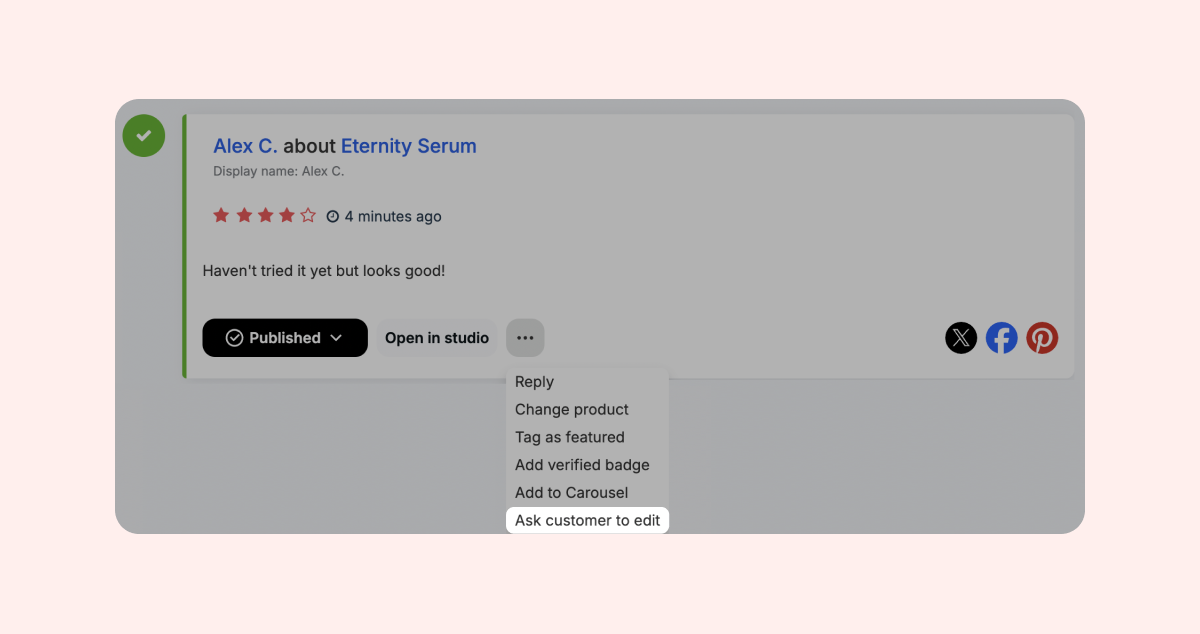Click the first red rating star

pos(221,215)
